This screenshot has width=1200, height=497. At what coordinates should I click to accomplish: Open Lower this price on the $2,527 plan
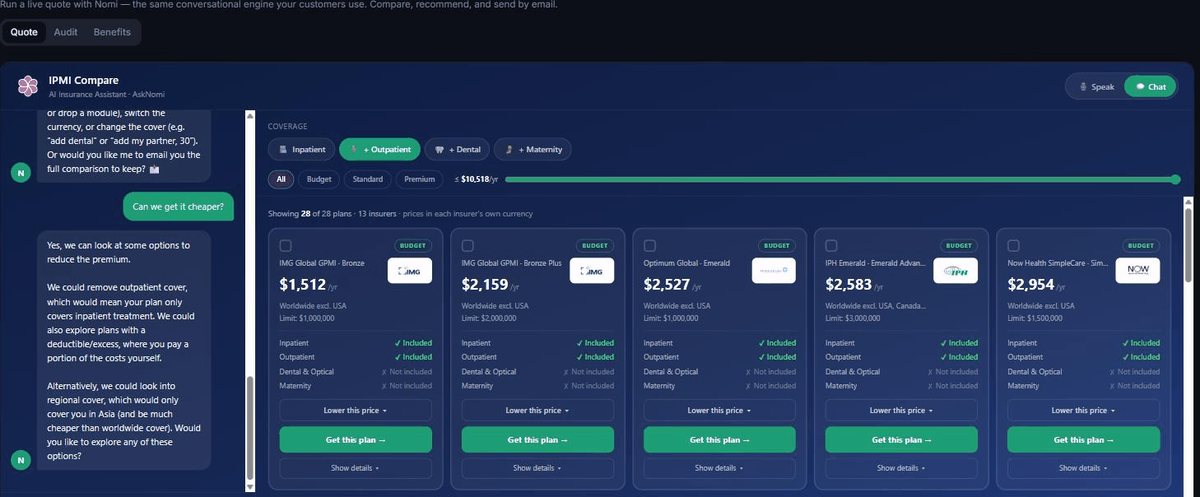click(x=720, y=410)
